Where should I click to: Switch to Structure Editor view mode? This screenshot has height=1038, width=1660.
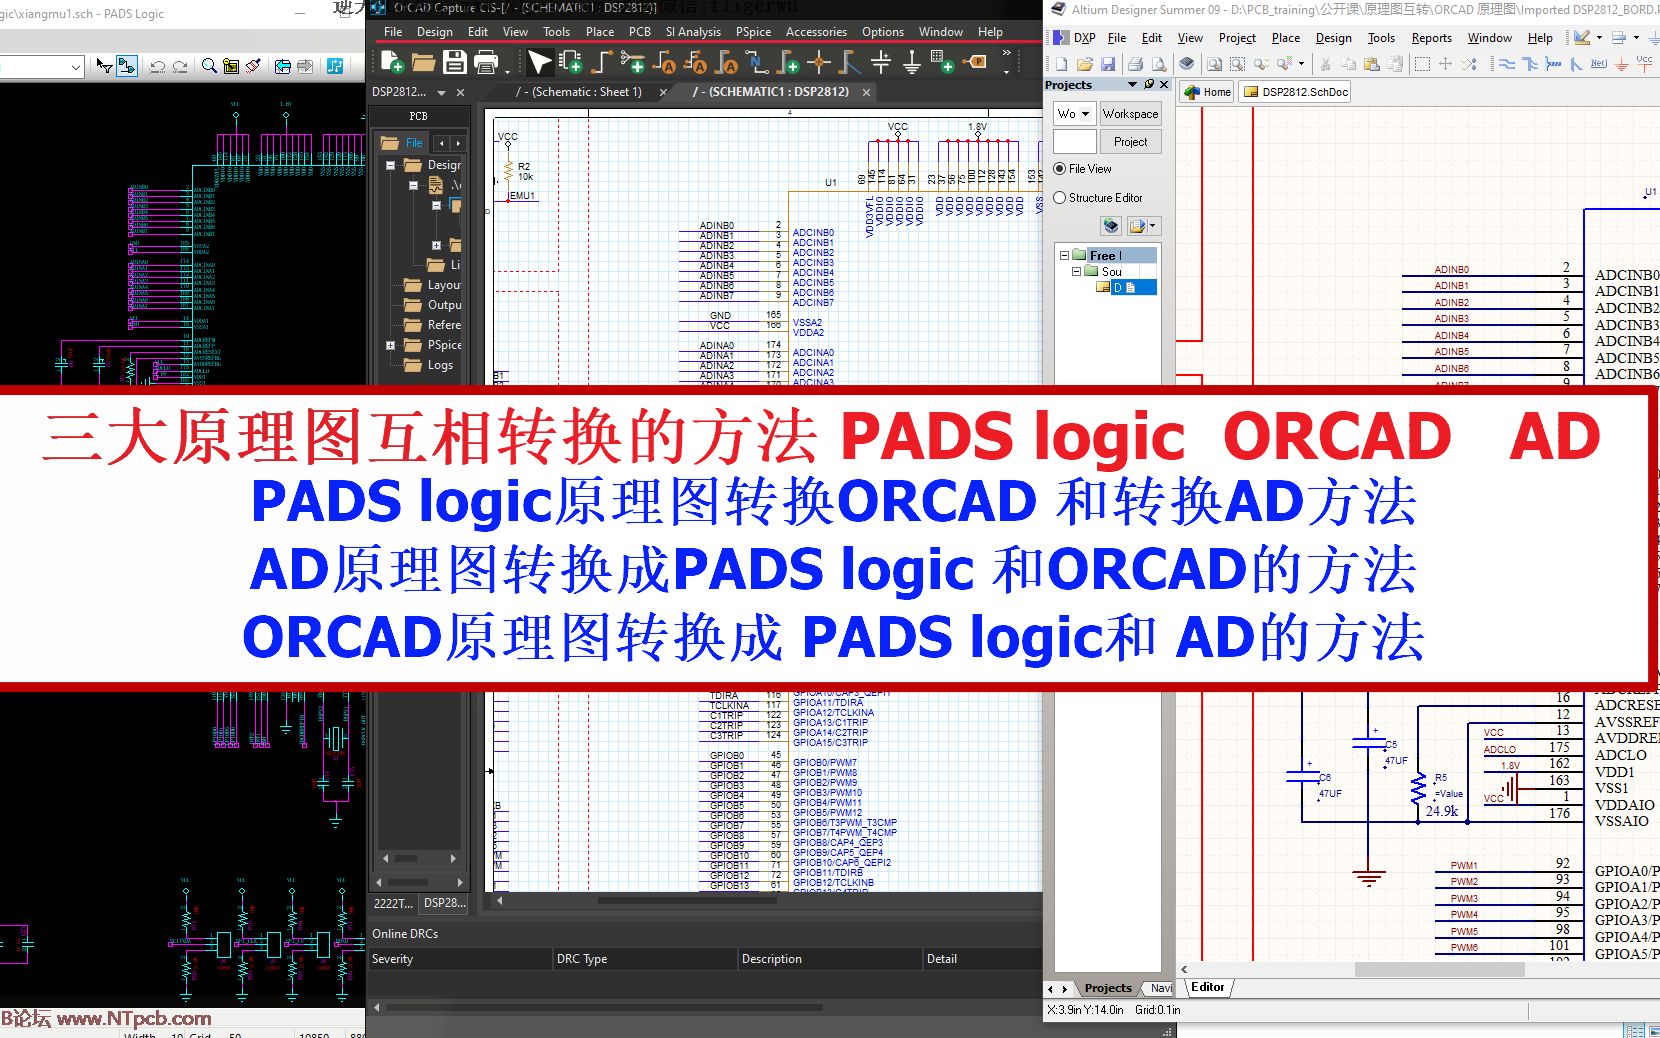click(1060, 197)
